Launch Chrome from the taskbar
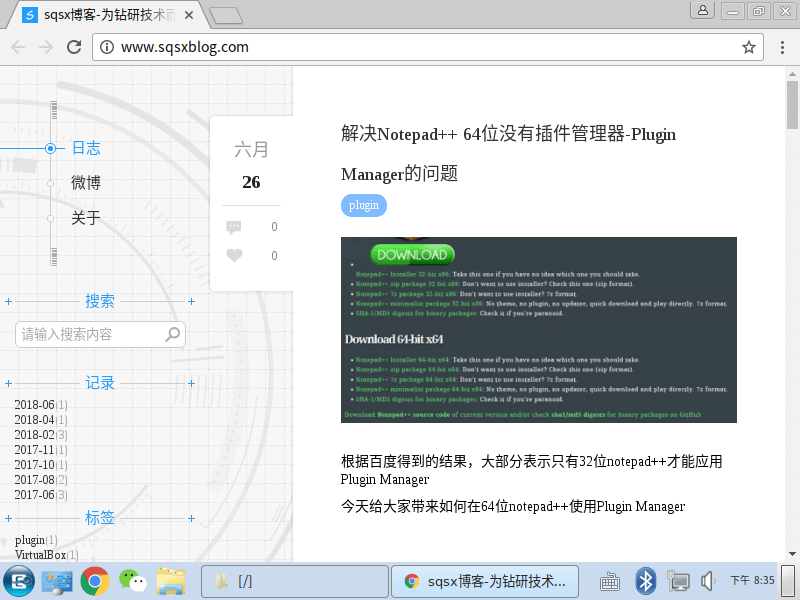The width and height of the screenshot is (800, 600). coord(95,581)
